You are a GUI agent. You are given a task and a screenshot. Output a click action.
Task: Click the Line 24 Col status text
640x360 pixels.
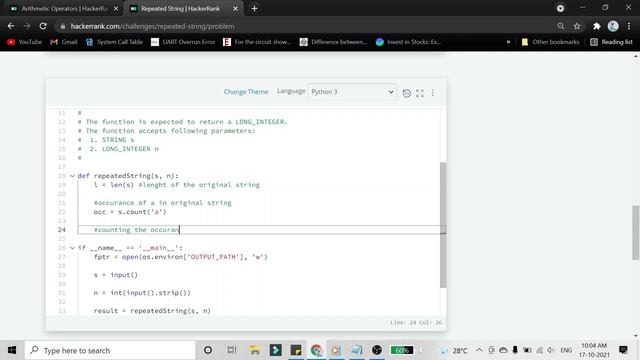tap(416, 322)
